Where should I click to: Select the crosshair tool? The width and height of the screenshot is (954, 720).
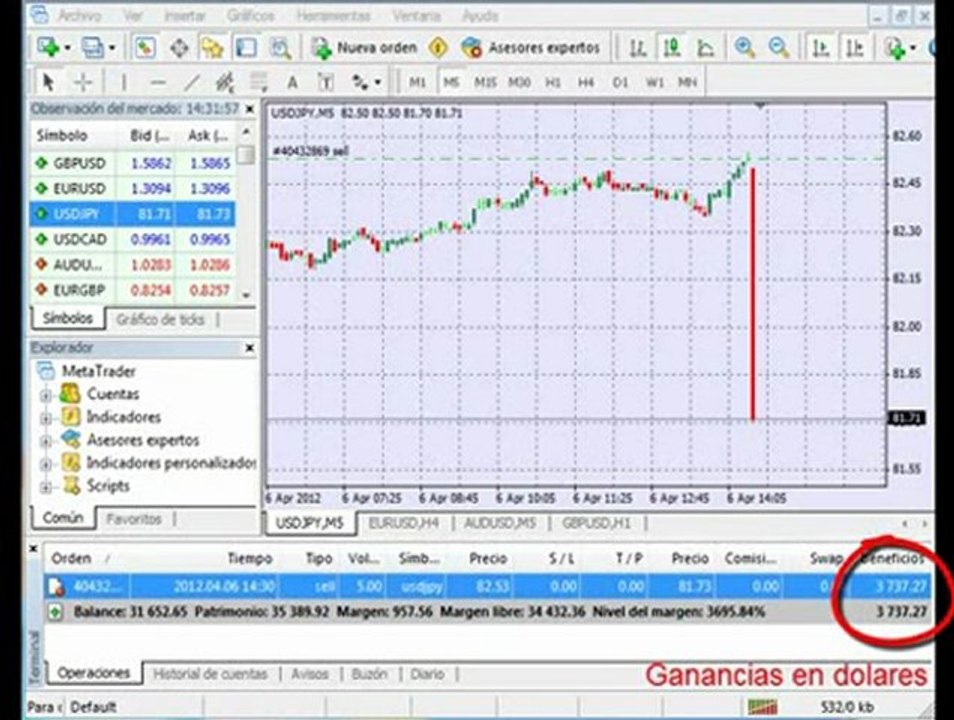click(83, 82)
